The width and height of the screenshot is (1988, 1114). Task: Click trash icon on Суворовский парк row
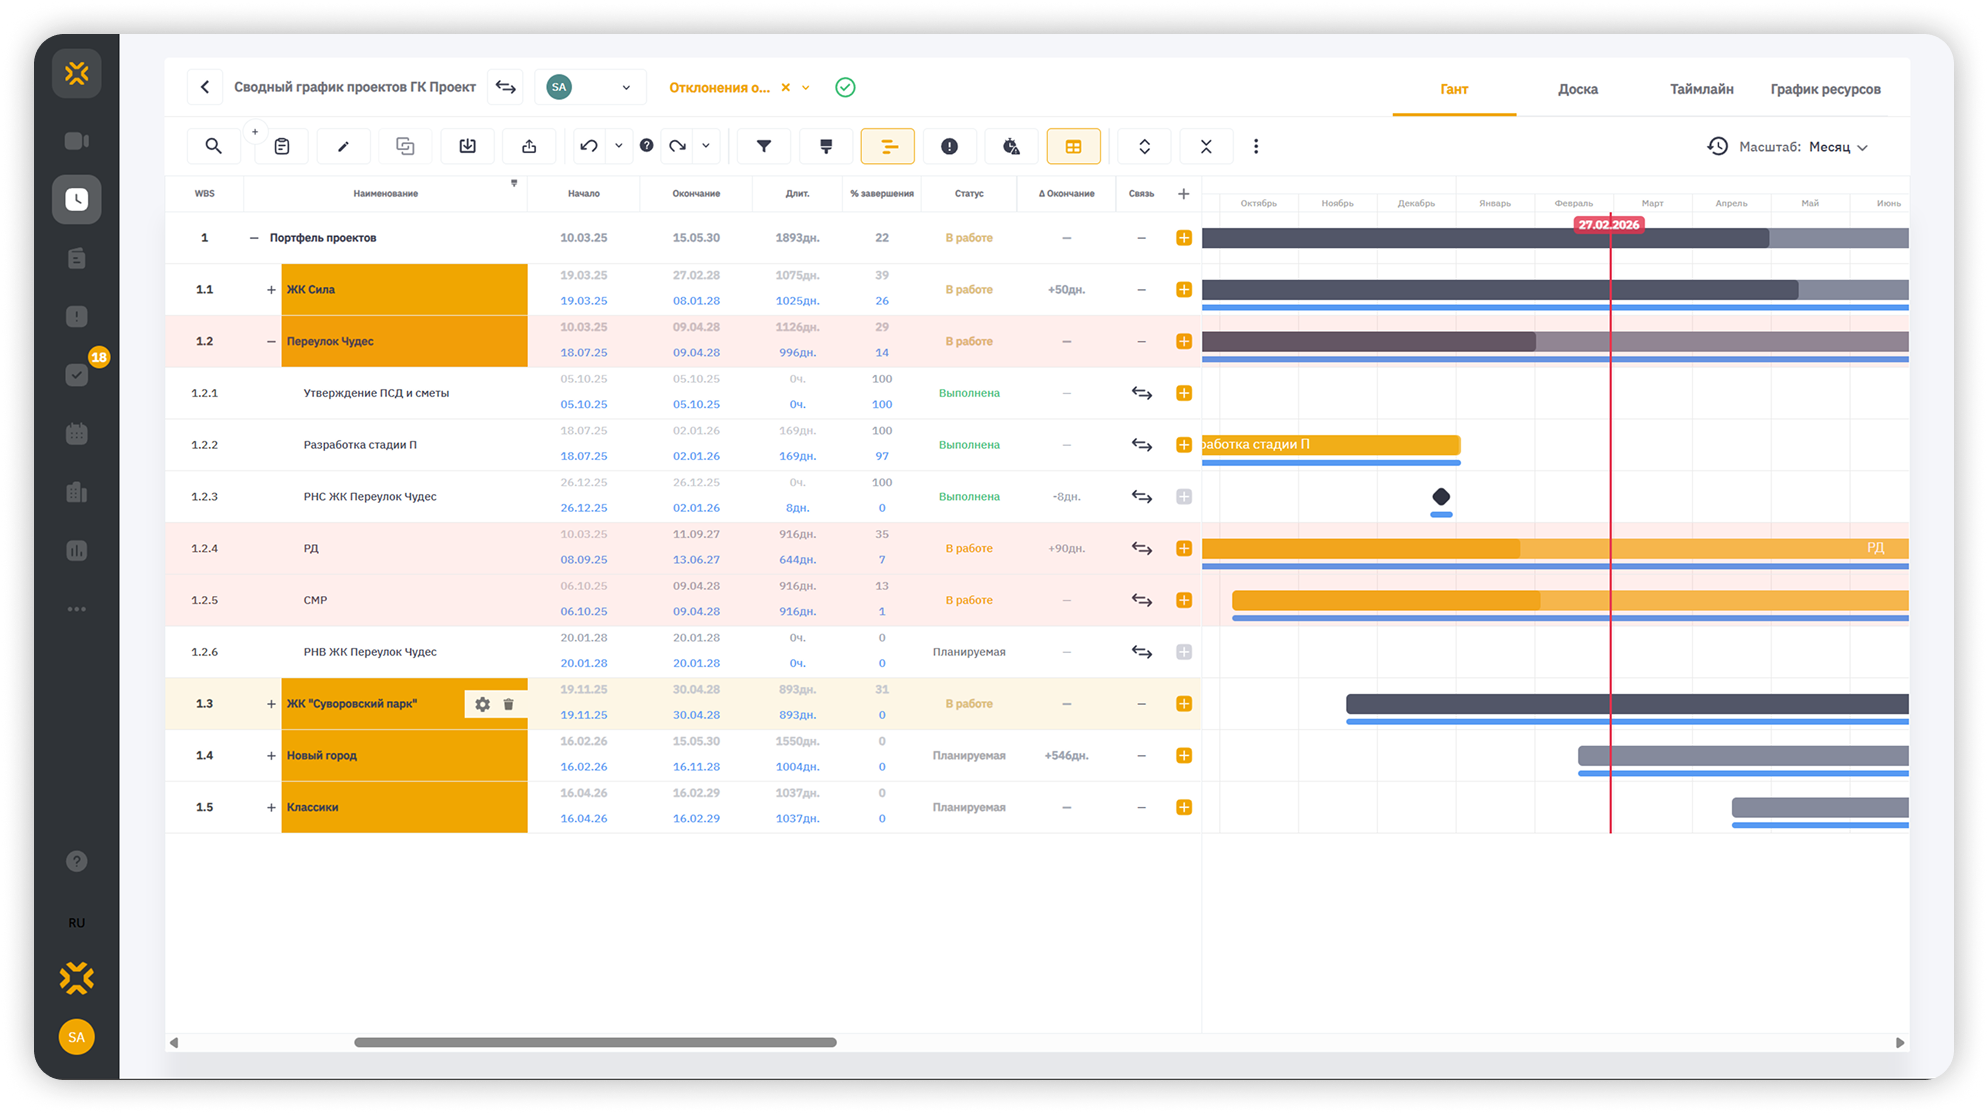508,704
